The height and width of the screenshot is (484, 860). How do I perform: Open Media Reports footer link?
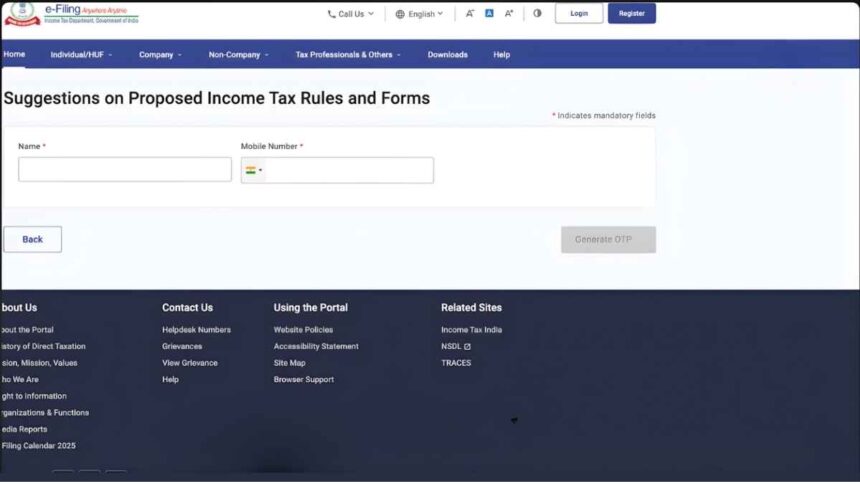(x=24, y=429)
